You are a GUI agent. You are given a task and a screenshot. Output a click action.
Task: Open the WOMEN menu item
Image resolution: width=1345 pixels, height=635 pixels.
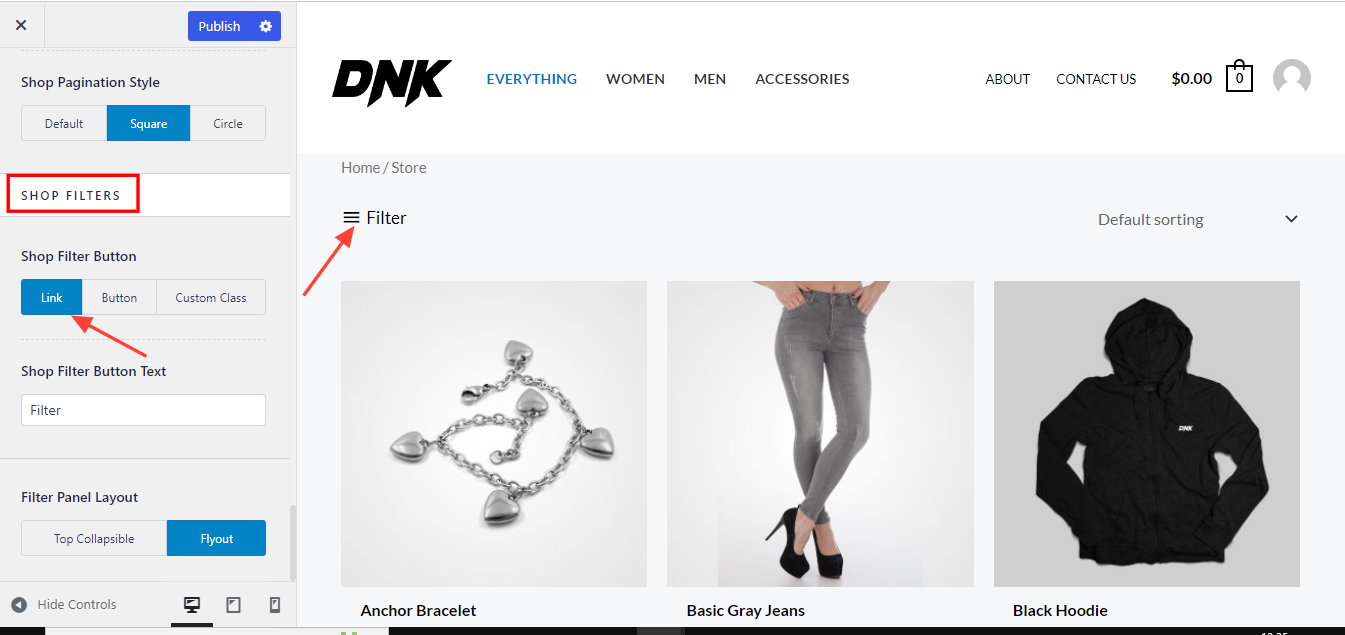(635, 79)
